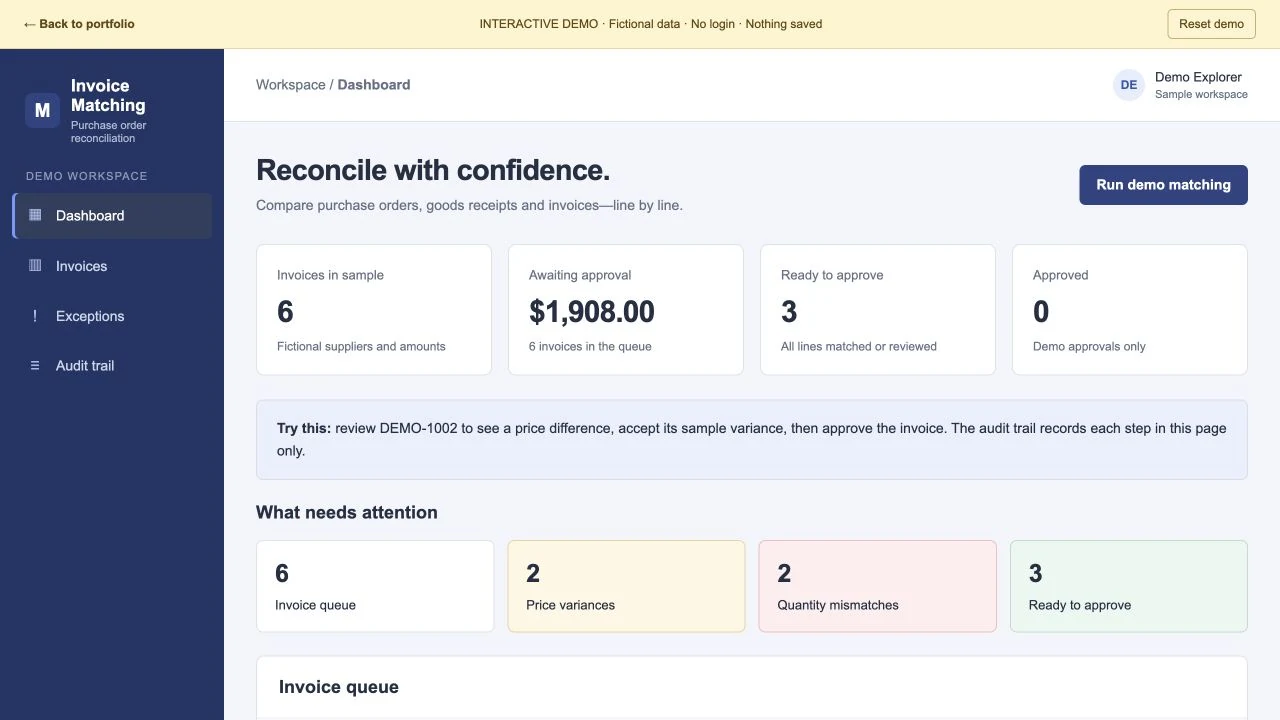This screenshot has height=720, width=1280.
Task: Select the Approved stat card
Action: pos(1130,310)
